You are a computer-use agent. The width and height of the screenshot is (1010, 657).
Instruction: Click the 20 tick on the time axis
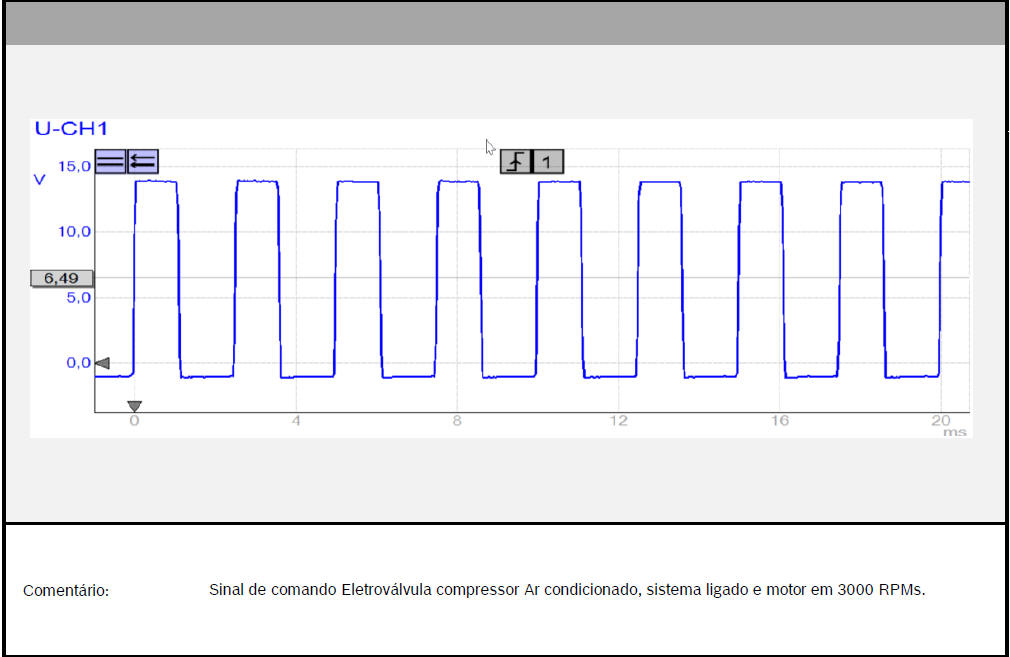coord(940,421)
